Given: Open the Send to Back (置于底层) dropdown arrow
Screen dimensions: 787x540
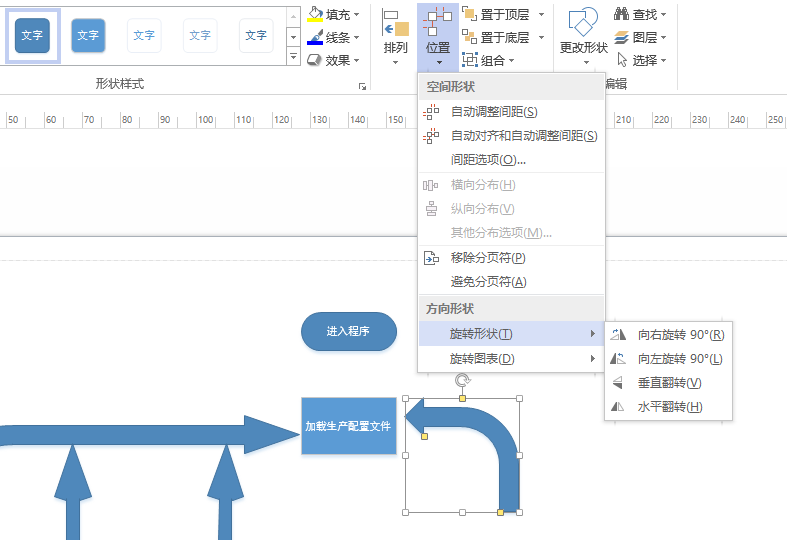Looking at the screenshot, I should click(541, 38).
